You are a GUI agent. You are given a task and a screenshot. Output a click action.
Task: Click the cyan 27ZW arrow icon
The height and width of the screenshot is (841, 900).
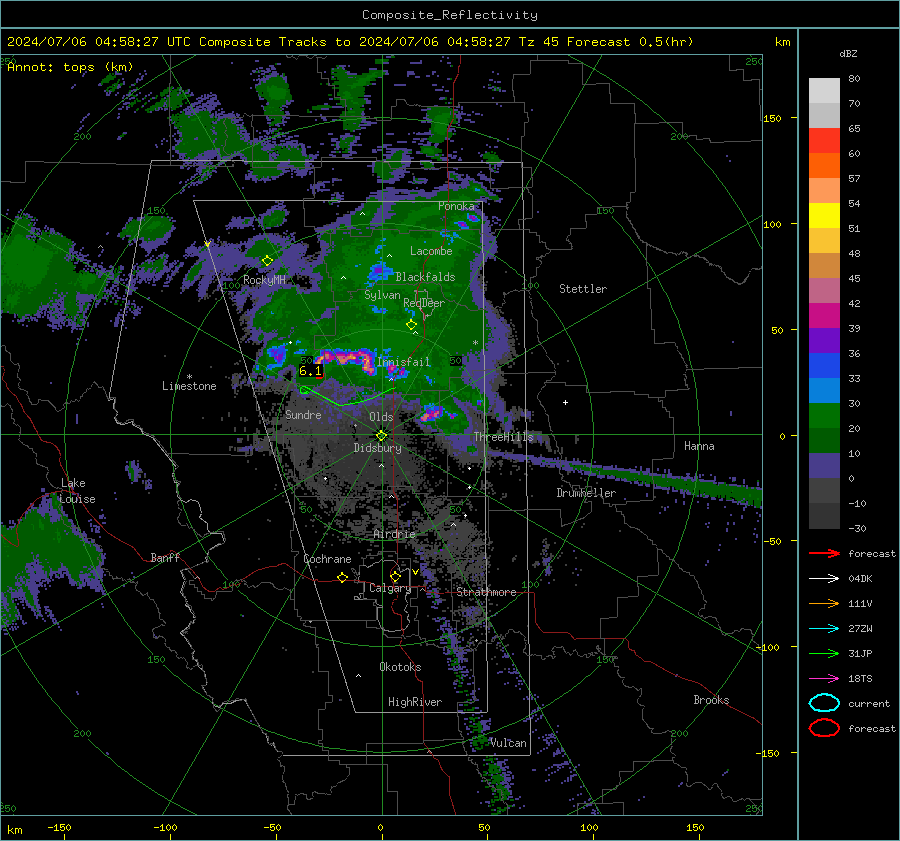[x=824, y=629]
